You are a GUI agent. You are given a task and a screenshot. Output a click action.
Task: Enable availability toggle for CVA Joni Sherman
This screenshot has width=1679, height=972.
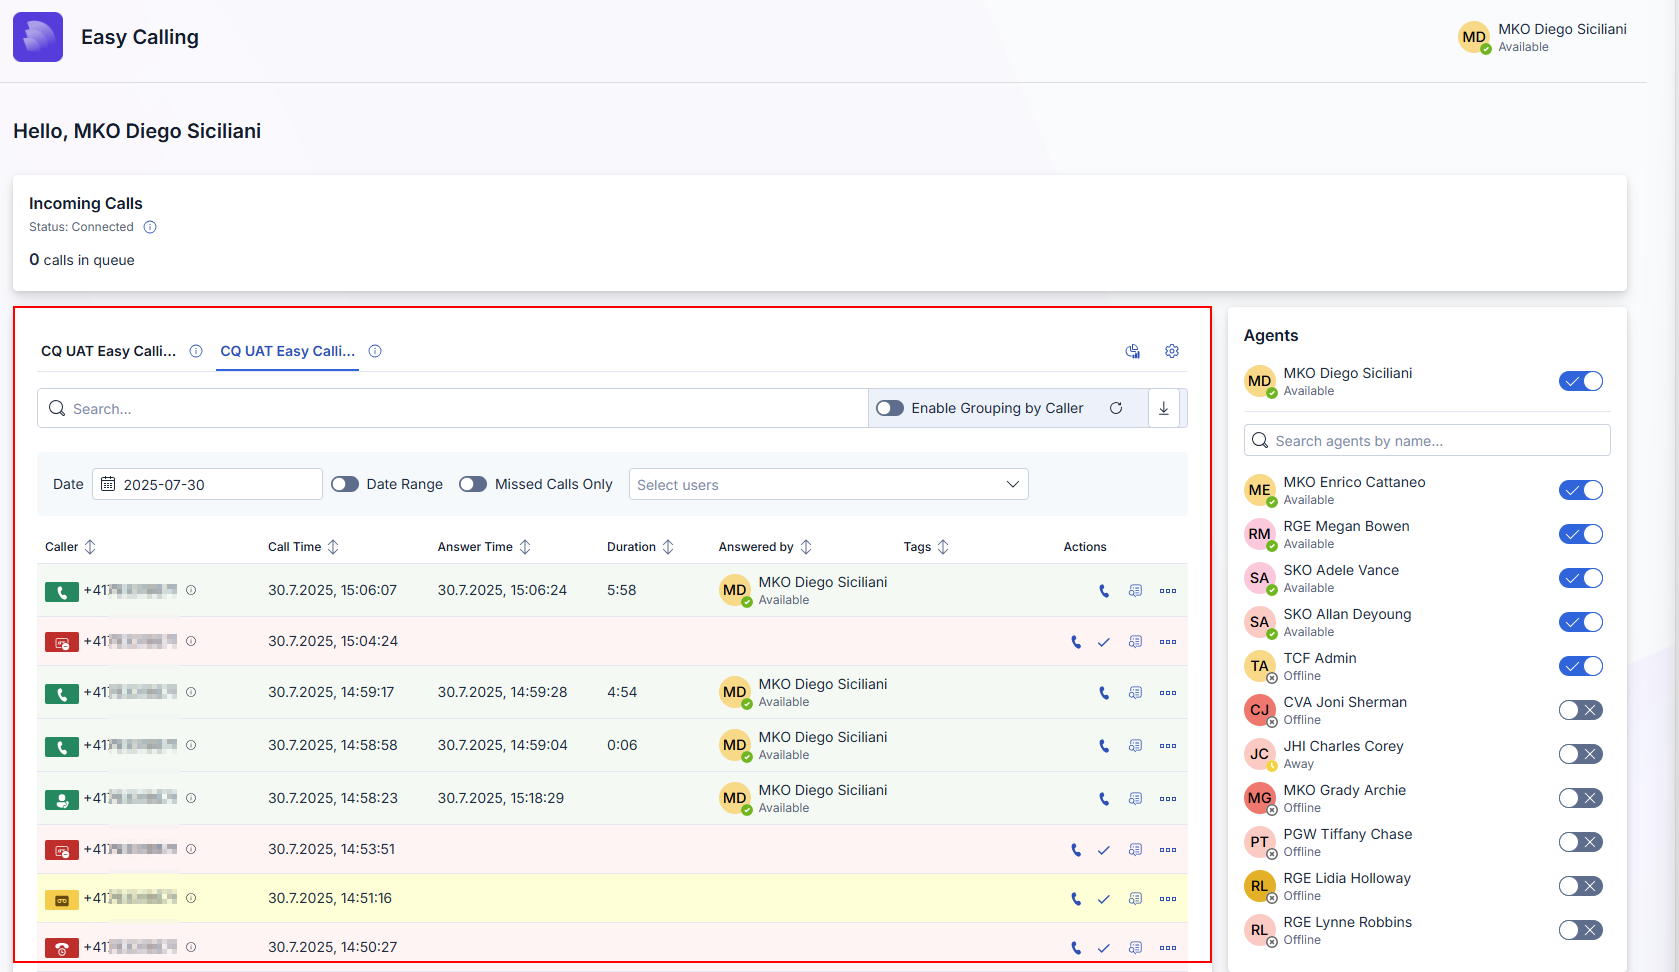pos(1580,710)
